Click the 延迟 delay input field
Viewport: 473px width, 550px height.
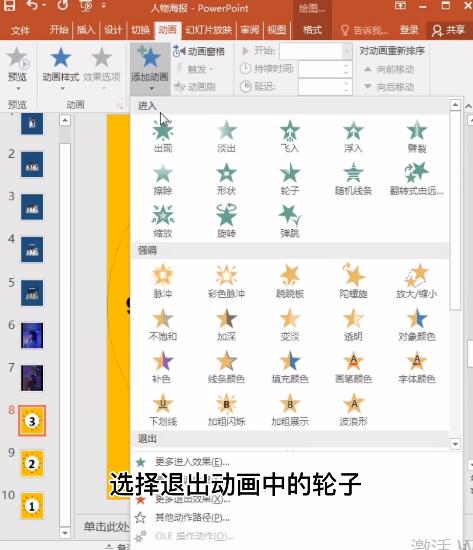[x=321, y=86]
